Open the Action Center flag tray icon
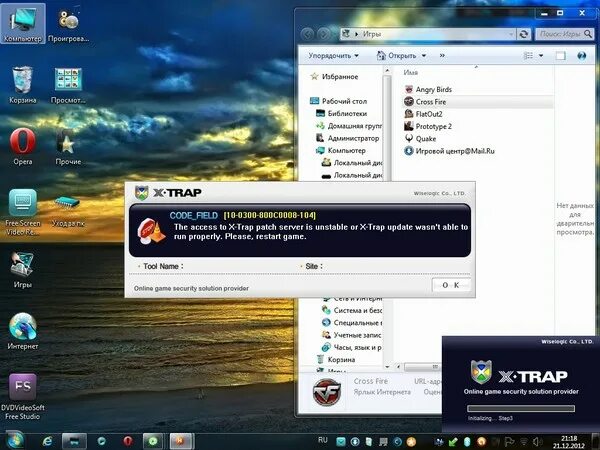The height and width of the screenshot is (450, 600). (509, 442)
